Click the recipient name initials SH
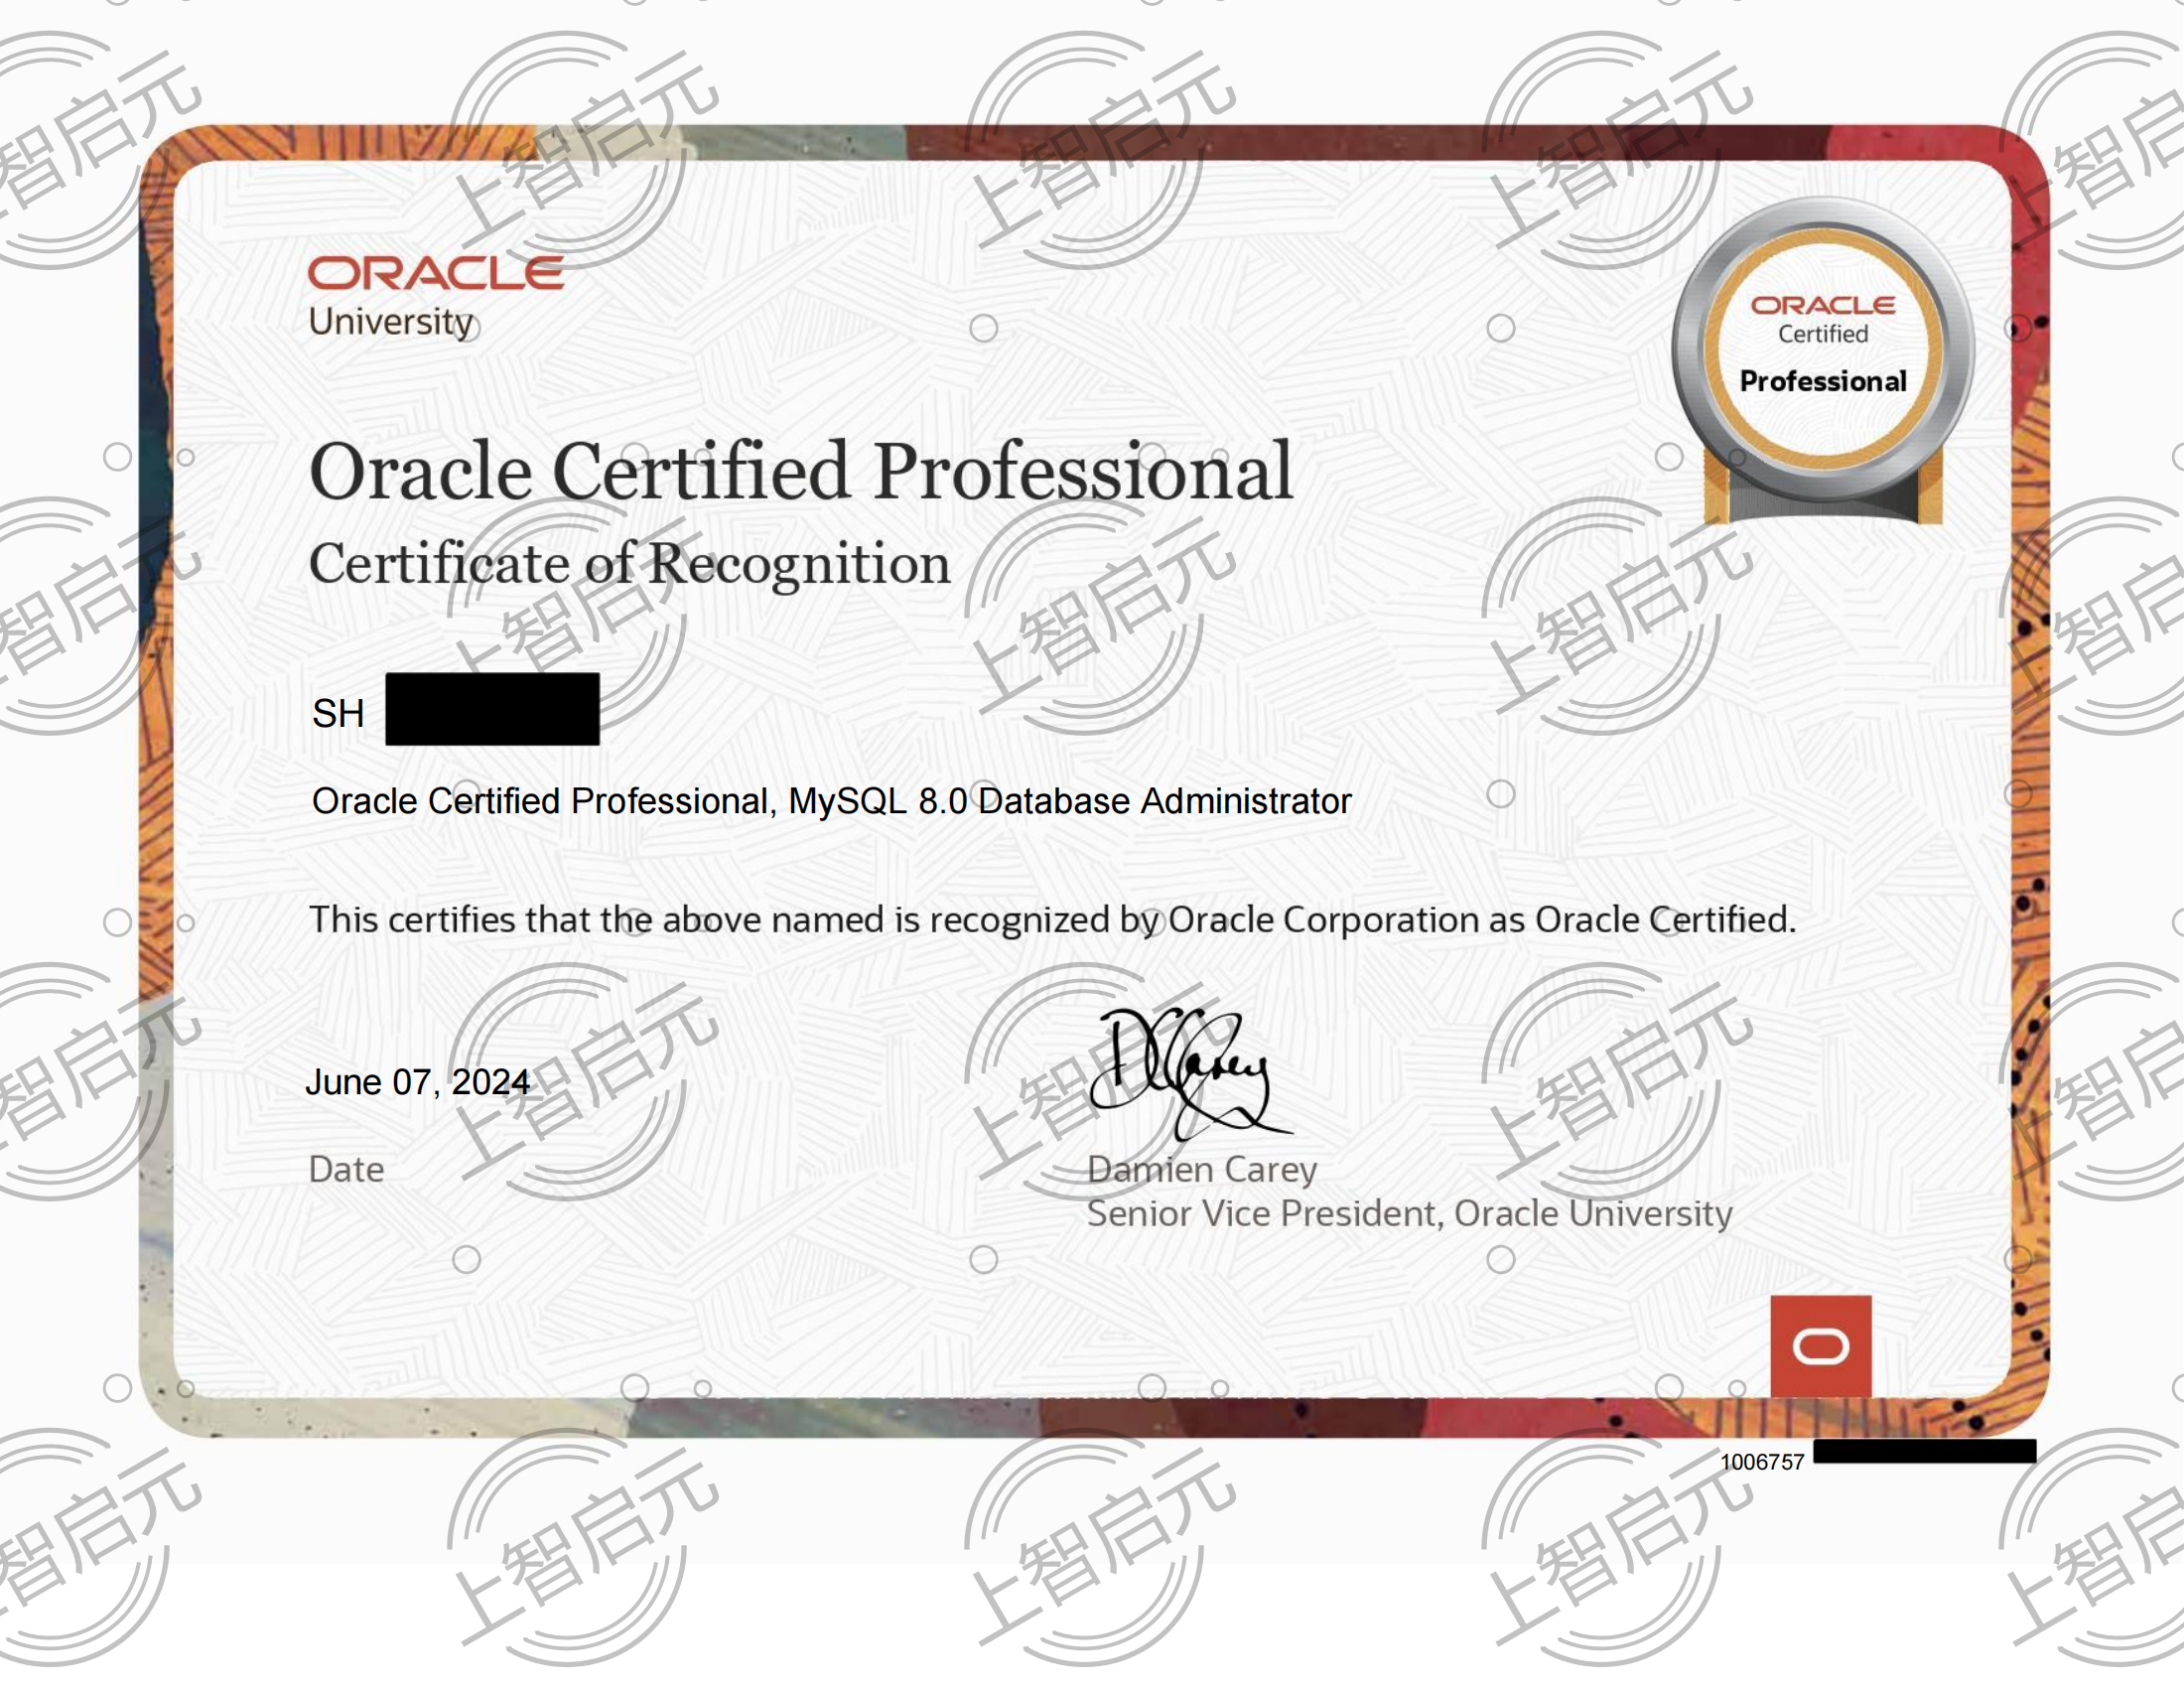The image size is (2184, 1688). [338, 713]
